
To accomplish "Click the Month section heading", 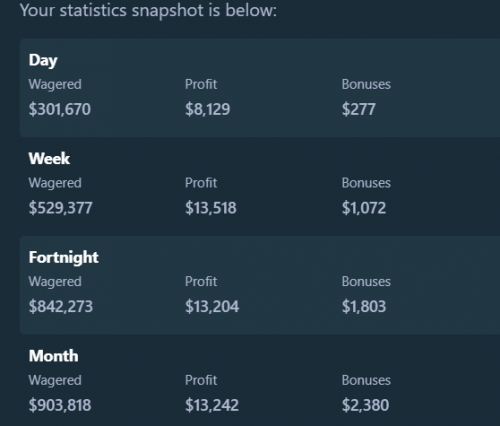I will click(x=54, y=356).
